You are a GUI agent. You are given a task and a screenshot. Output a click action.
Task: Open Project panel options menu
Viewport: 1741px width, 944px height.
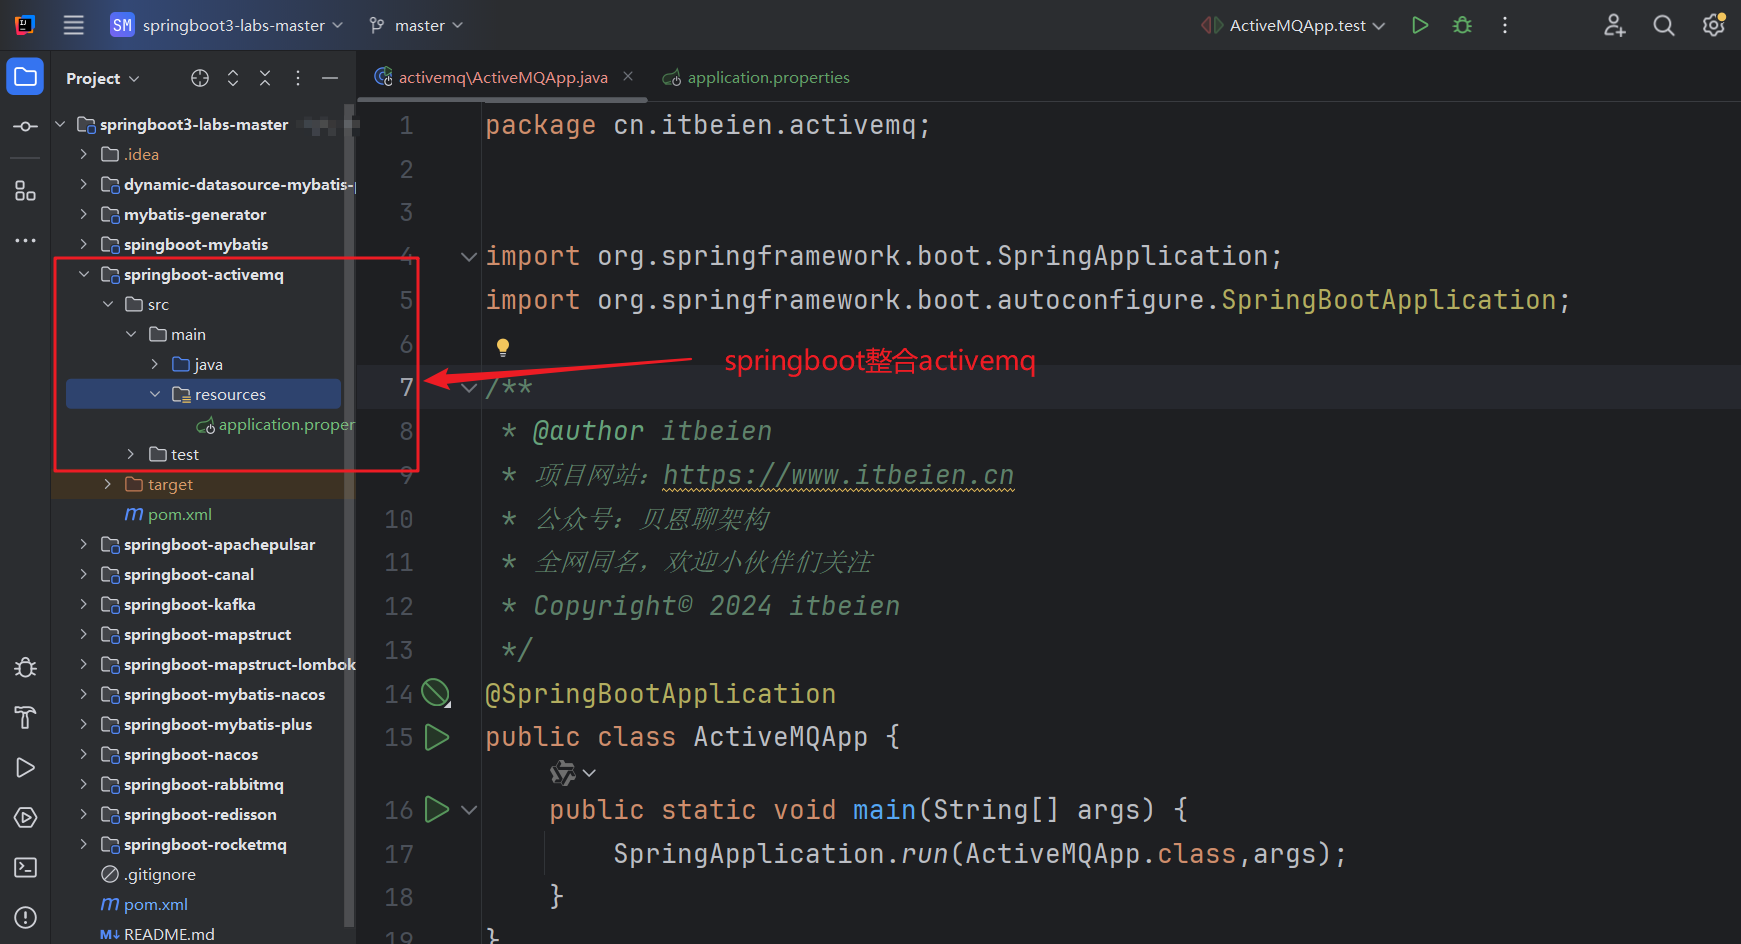[298, 78]
